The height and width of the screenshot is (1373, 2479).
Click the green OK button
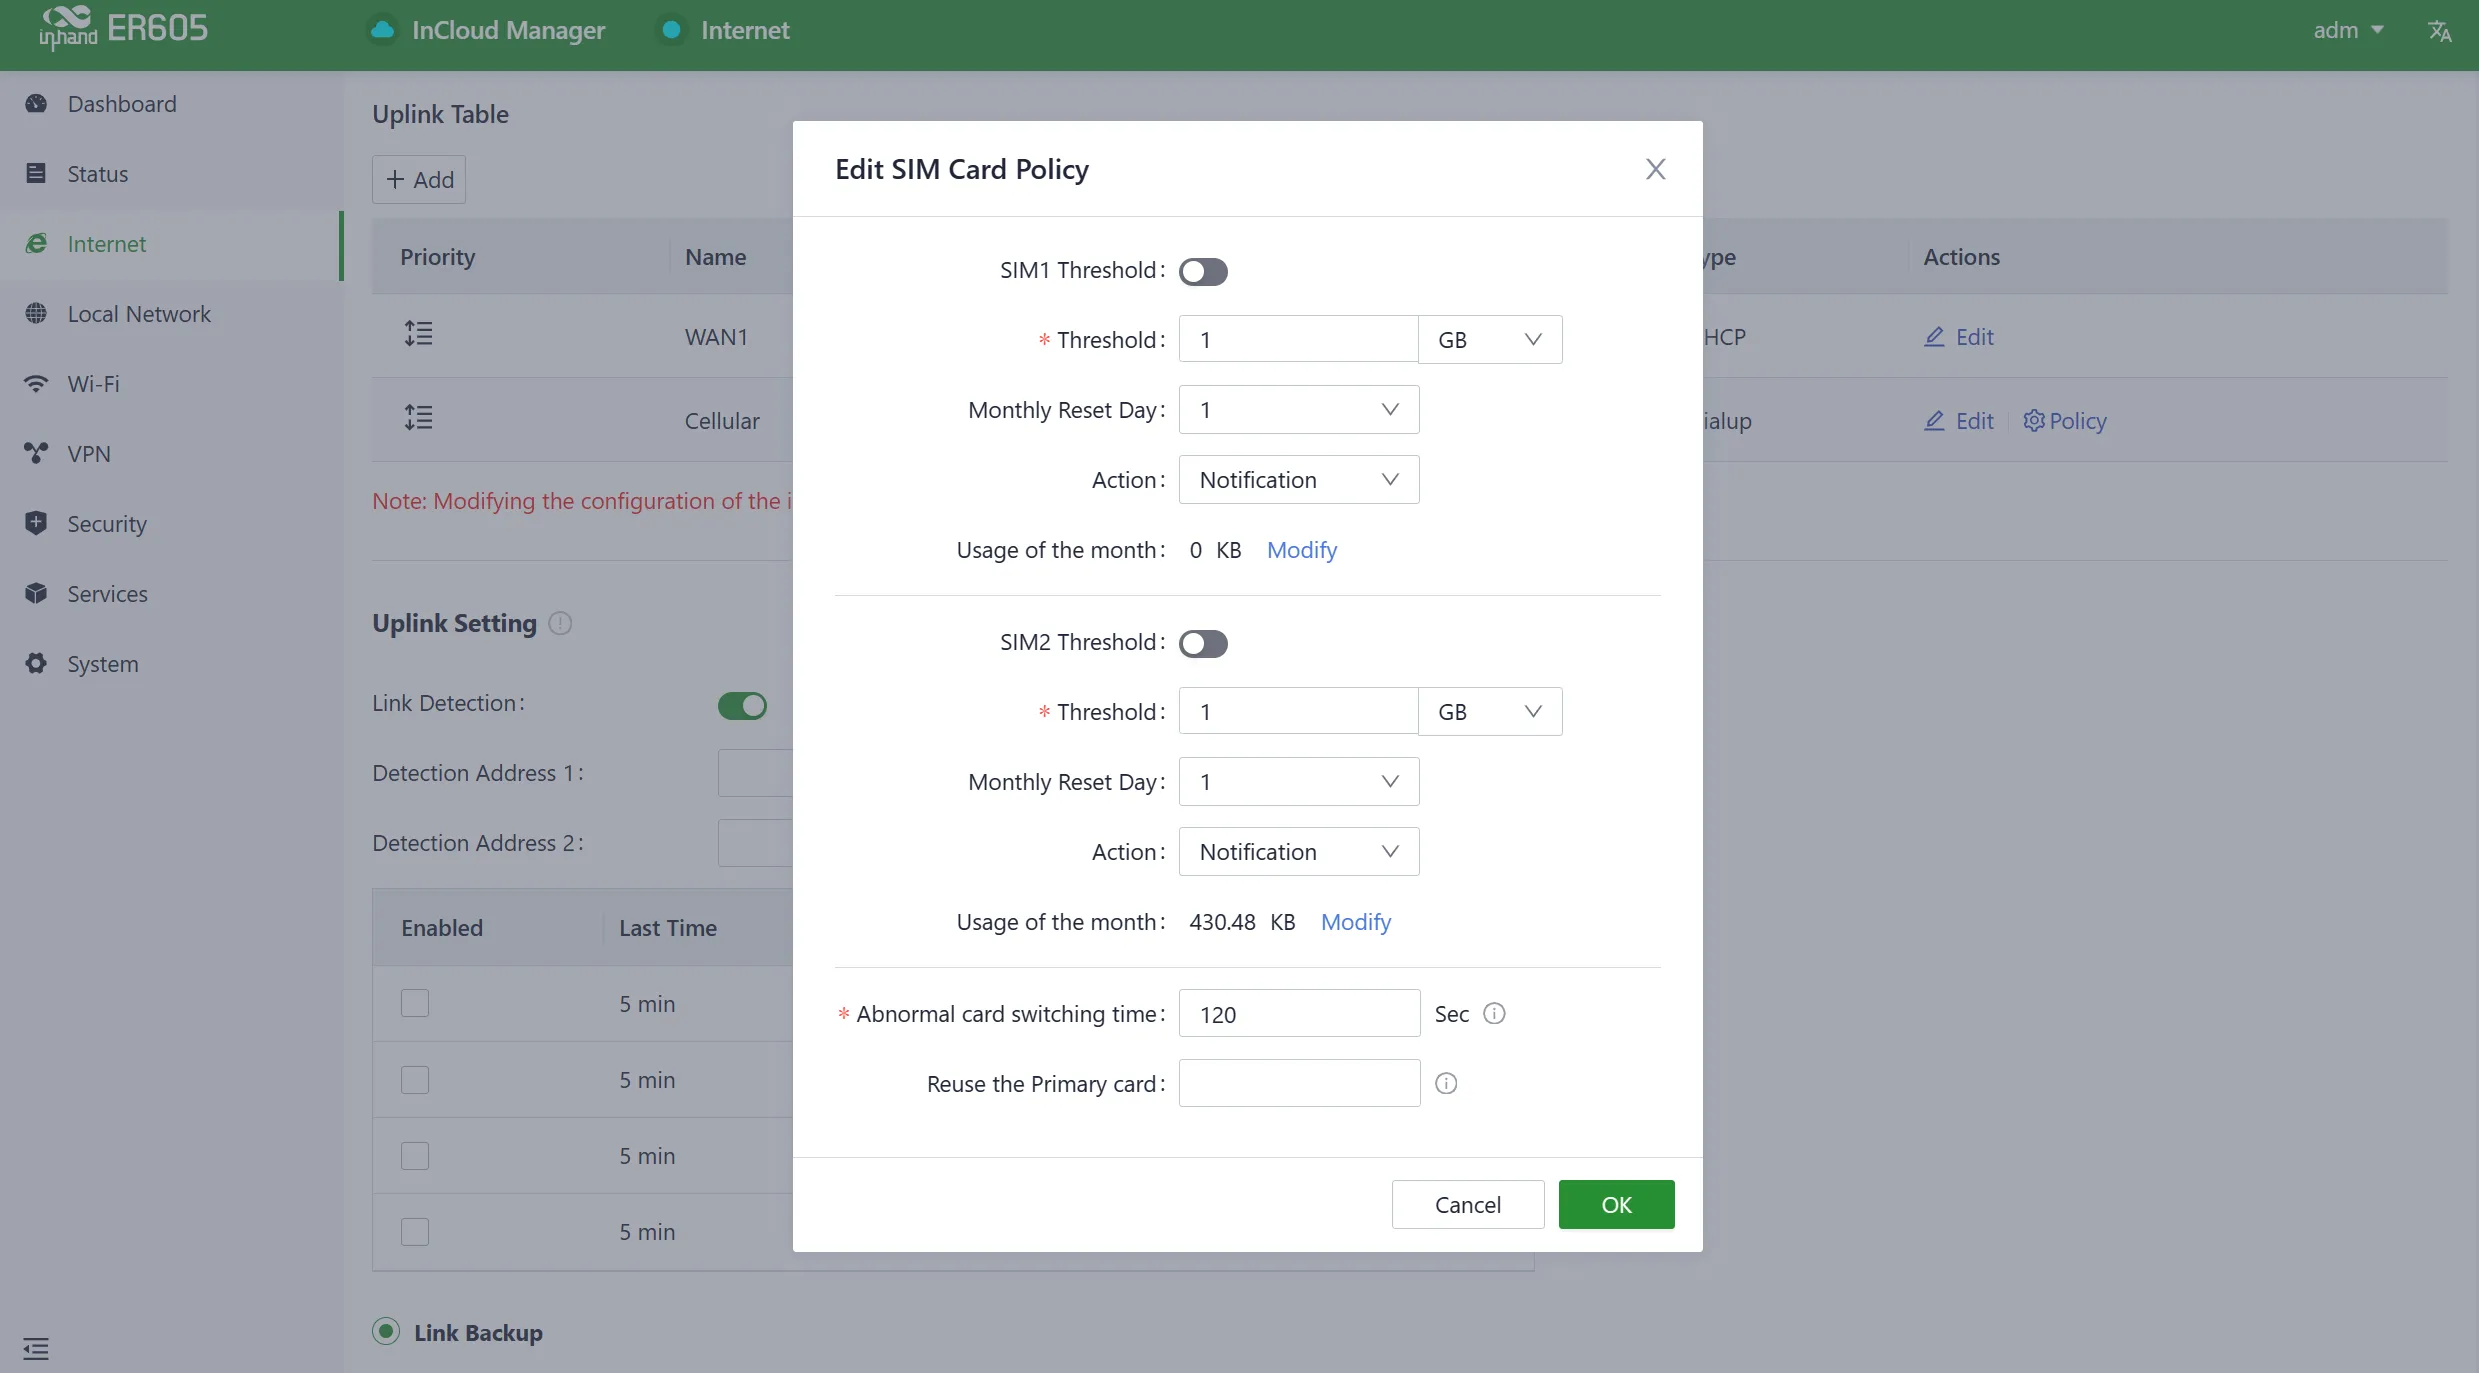1616,1204
